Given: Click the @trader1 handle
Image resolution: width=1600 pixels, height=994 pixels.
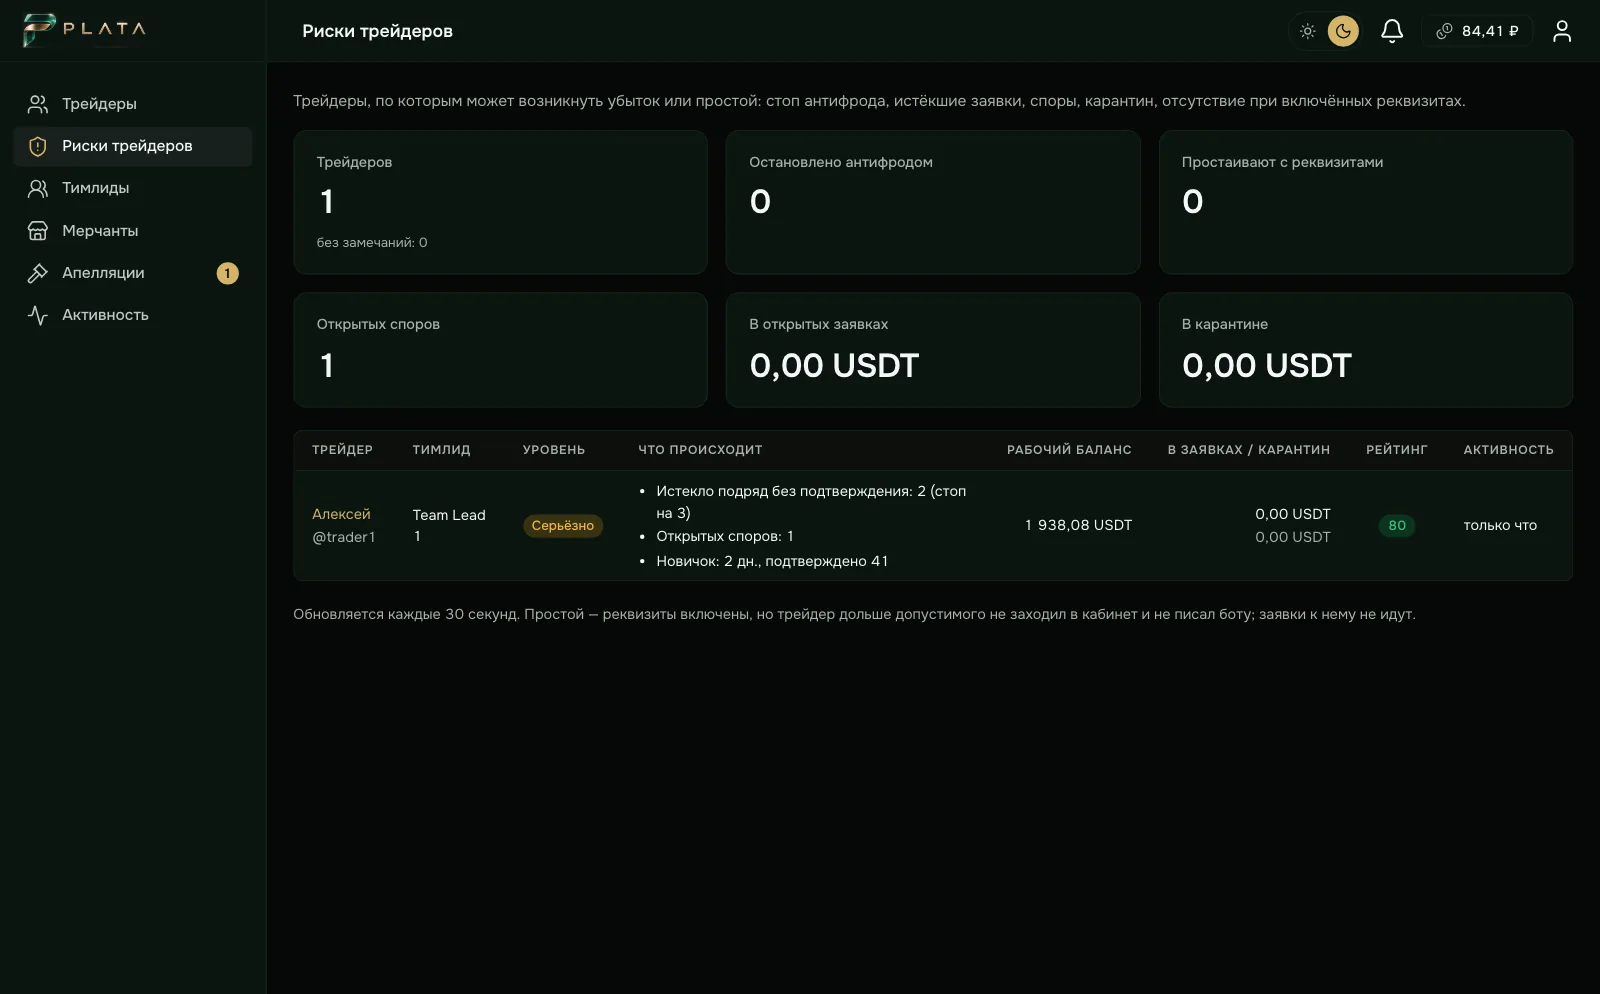Looking at the screenshot, I should click(x=344, y=537).
